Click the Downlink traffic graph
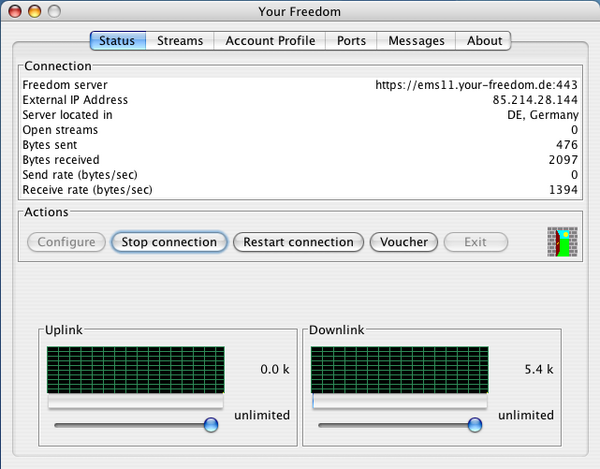600x469 pixels. tap(400, 370)
